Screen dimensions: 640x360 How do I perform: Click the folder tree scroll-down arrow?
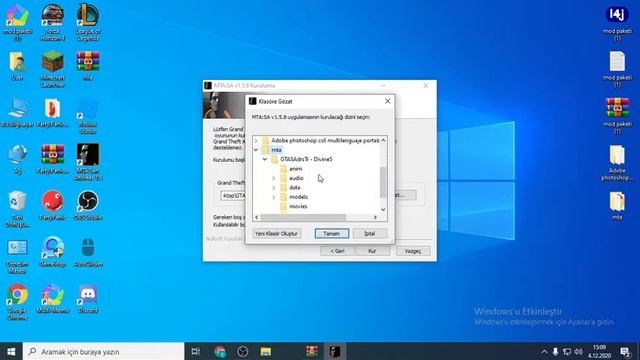[383, 209]
